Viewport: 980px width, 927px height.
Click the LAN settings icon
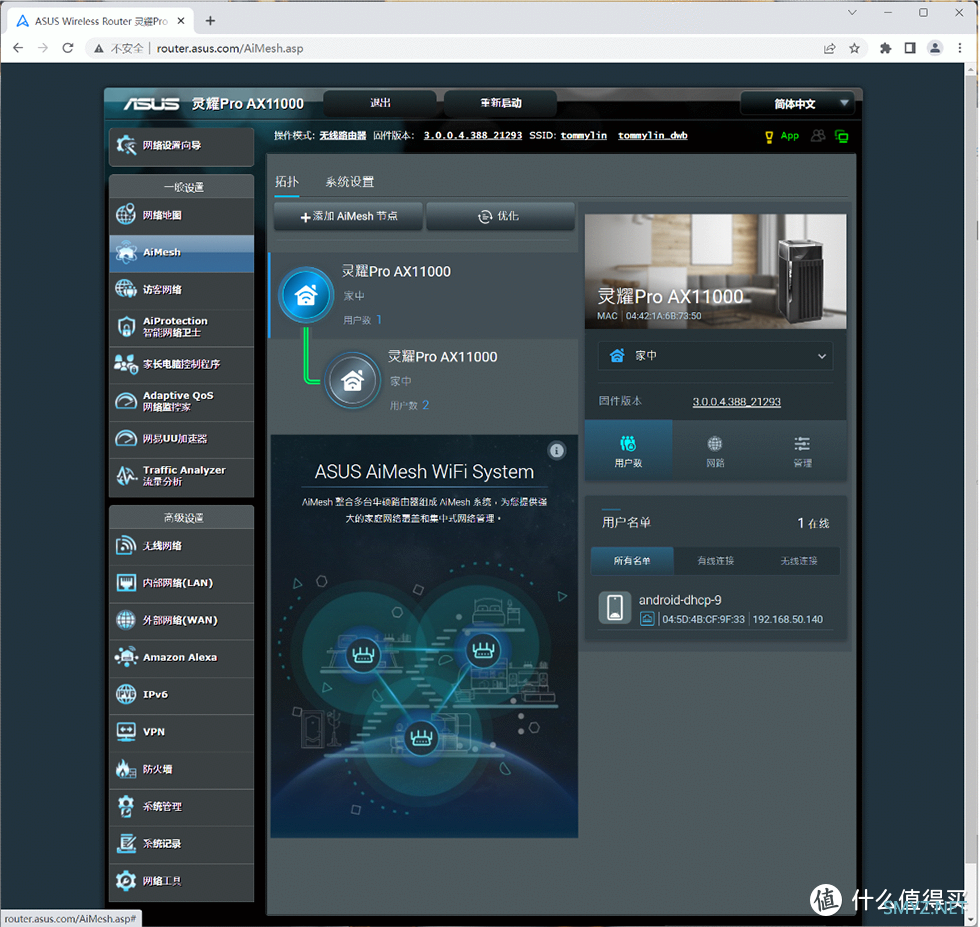pos(126,583)
